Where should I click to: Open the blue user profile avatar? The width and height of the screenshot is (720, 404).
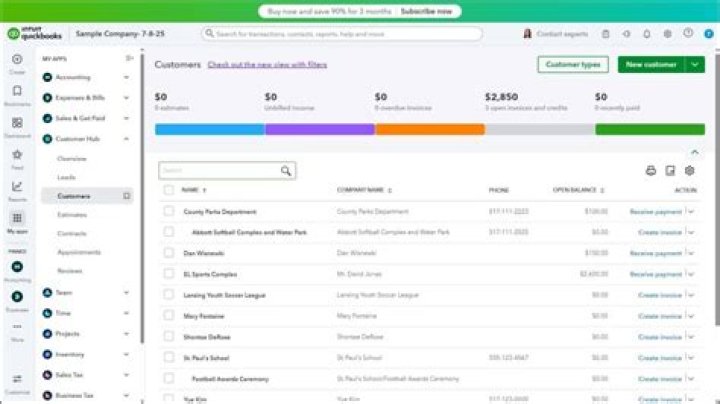click(709, 34)
